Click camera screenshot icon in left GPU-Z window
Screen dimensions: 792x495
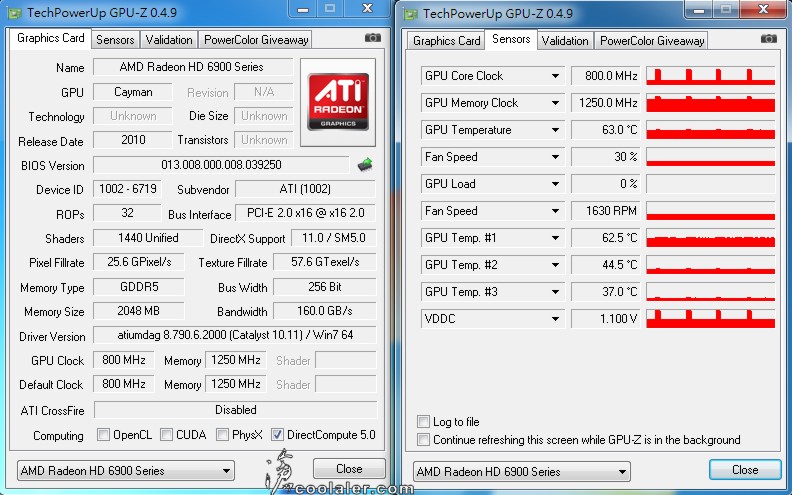(x=373, y=38)
